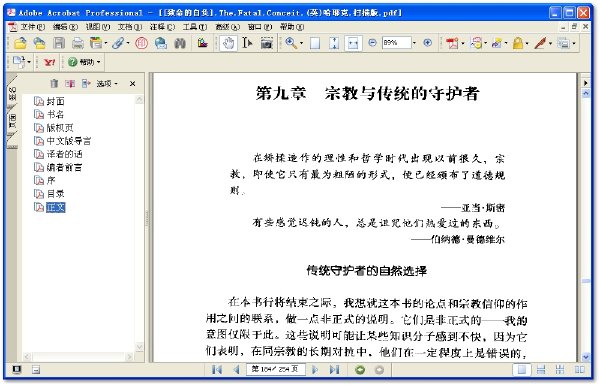Go to previous page button
This screenshot has width=600, height=386.
[x=236, y=370]
